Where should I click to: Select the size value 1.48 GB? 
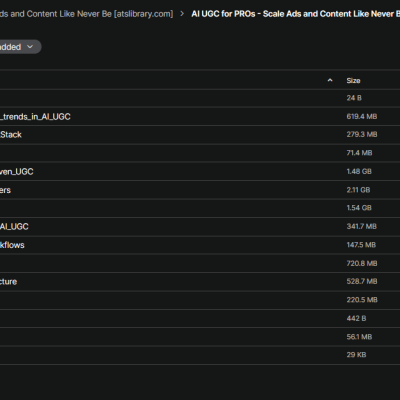point(359,171)
